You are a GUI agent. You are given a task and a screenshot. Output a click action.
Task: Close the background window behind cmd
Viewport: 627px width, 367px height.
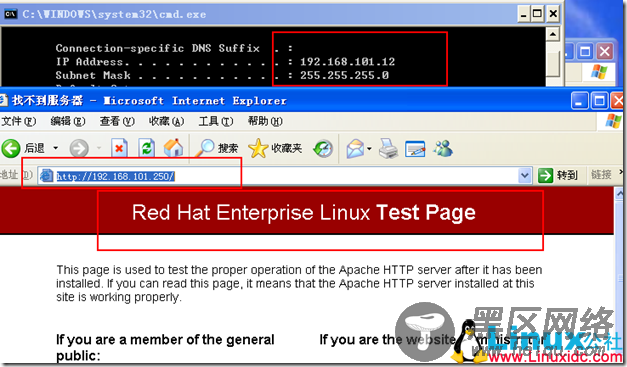(605, 51)
